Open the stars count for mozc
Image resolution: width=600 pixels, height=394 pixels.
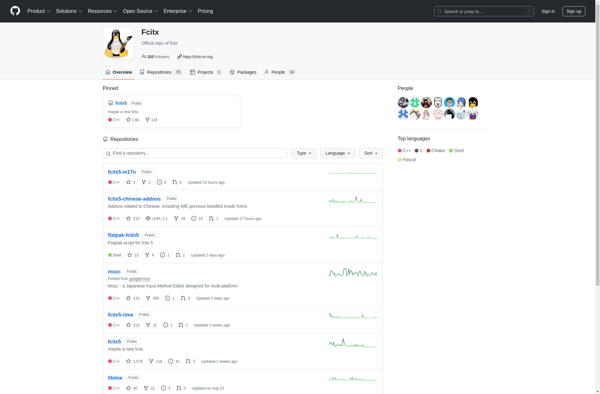pyautogui.click(x=133, y=298)
